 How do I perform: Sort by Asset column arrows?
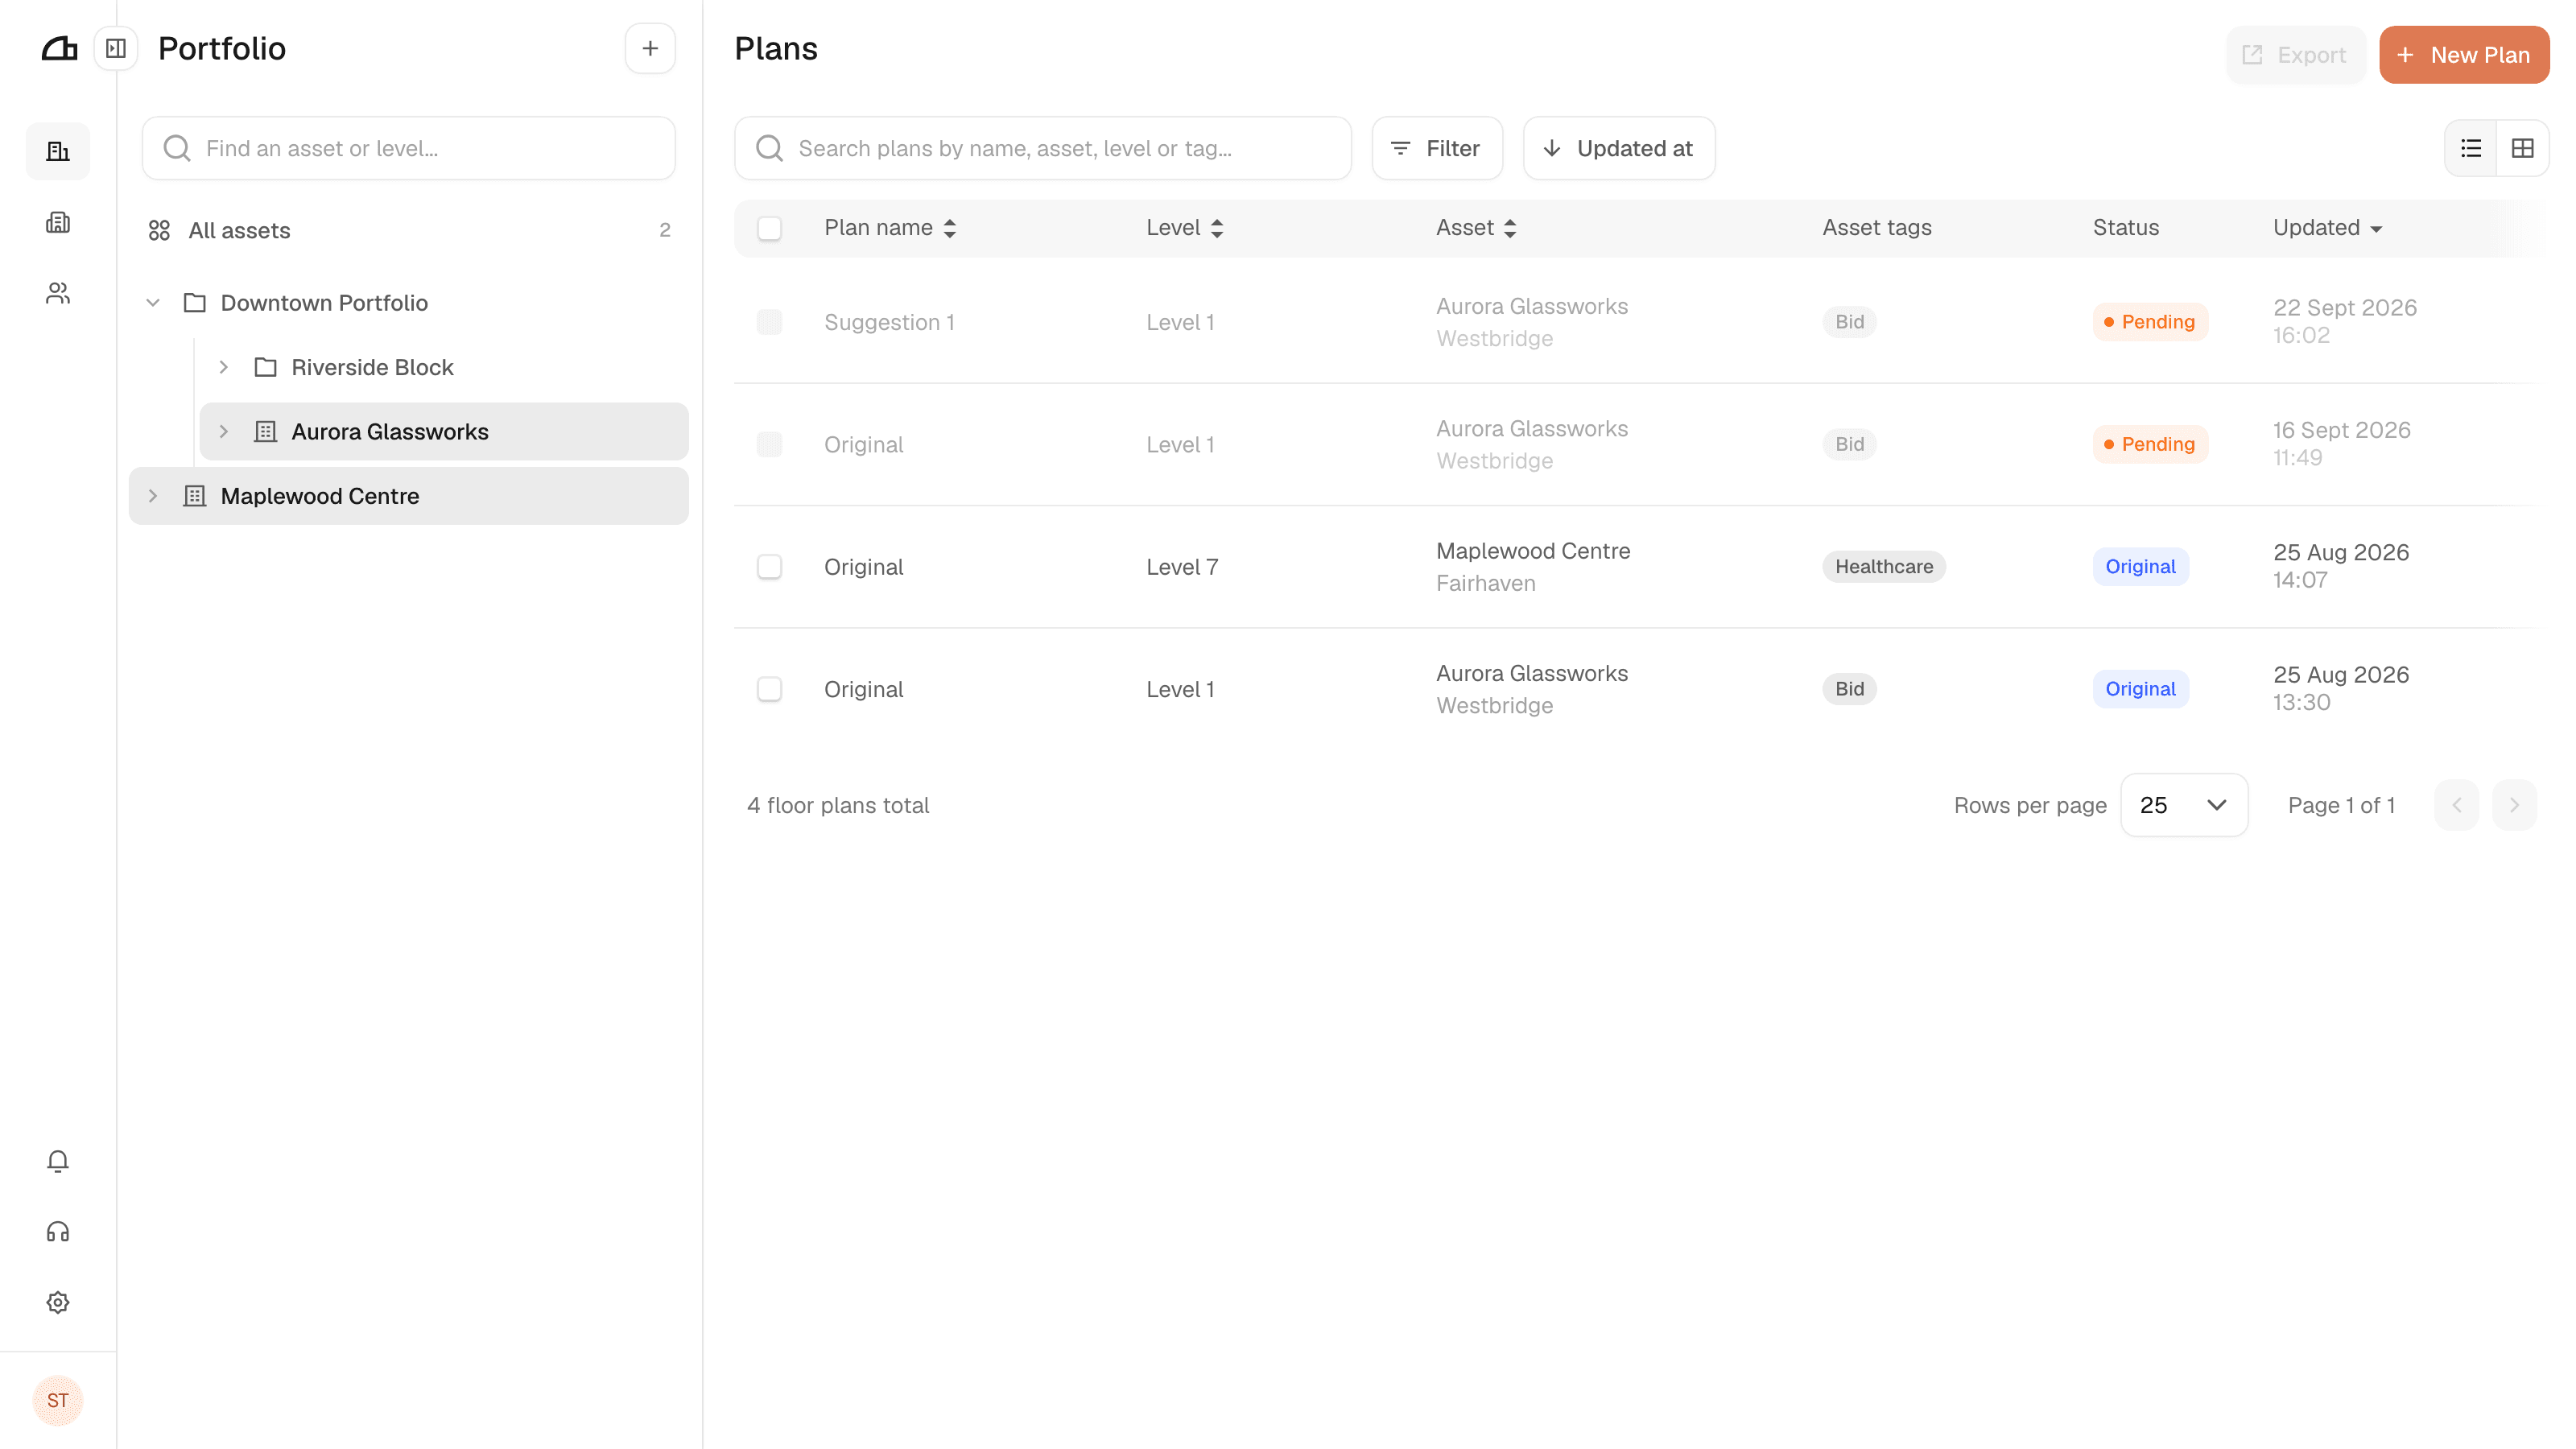pyautogui.click(x=1510, y=228)
